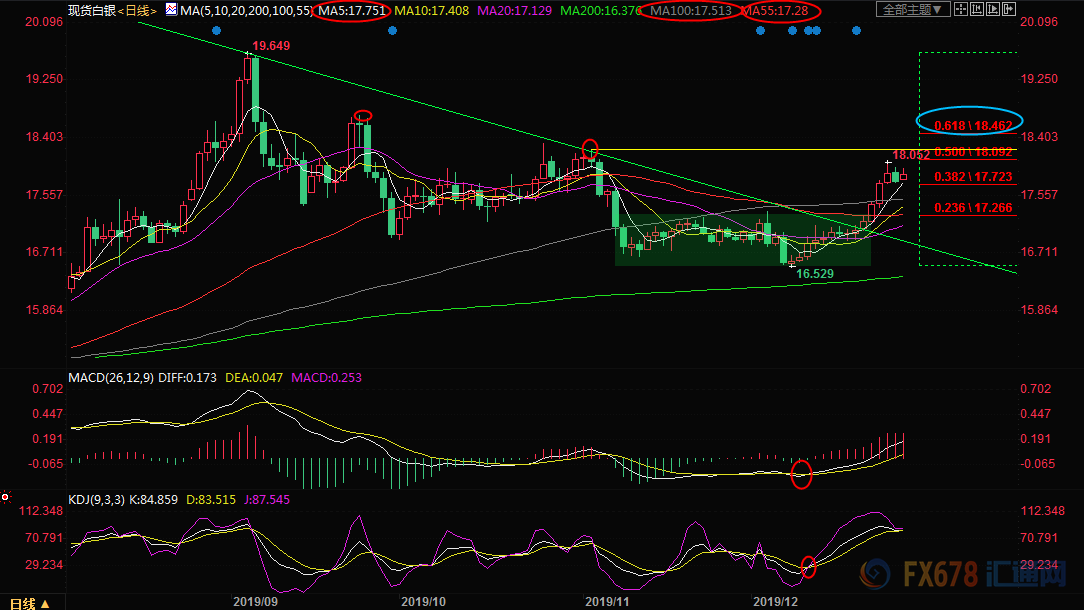The image size is (1084, 610).
Task: Select the MA5:17.751 moving average label
Action: tap(351, 11)
